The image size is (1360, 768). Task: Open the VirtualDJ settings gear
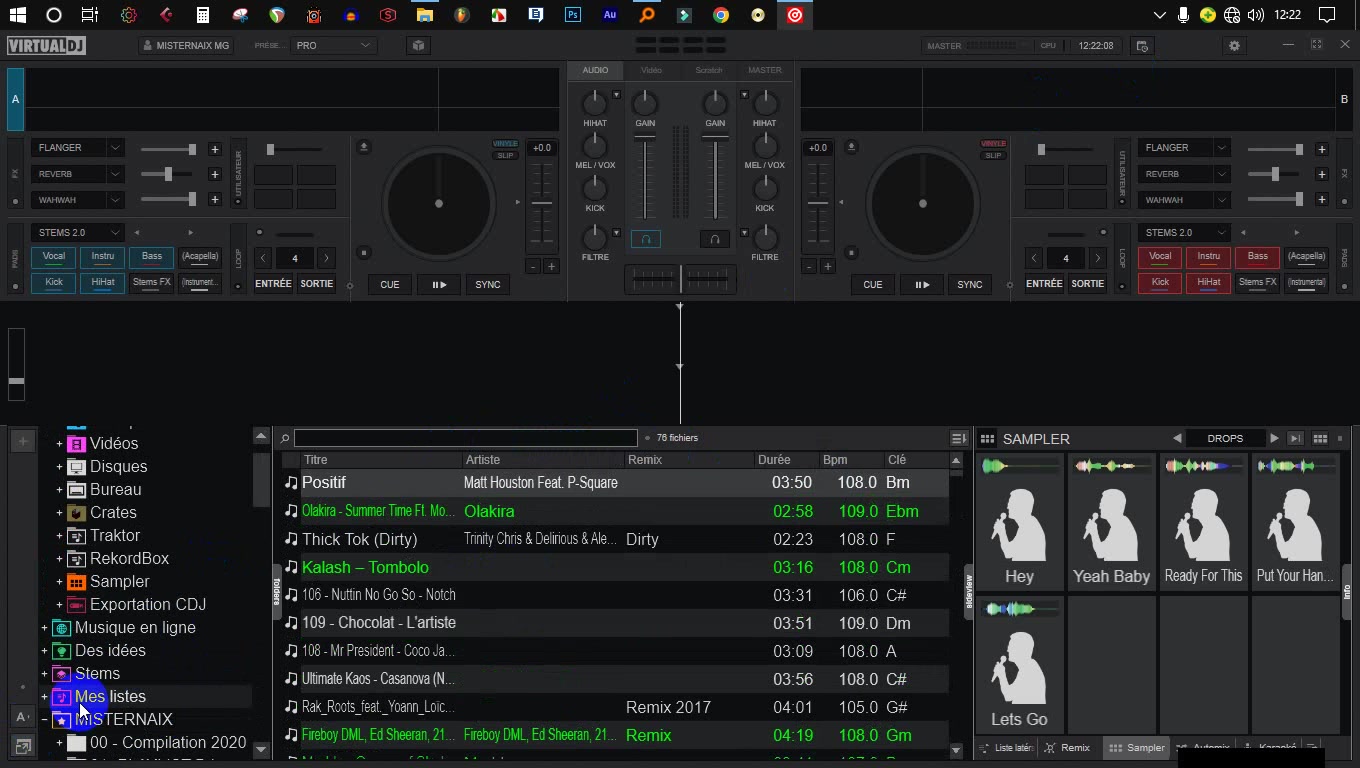1234,45
